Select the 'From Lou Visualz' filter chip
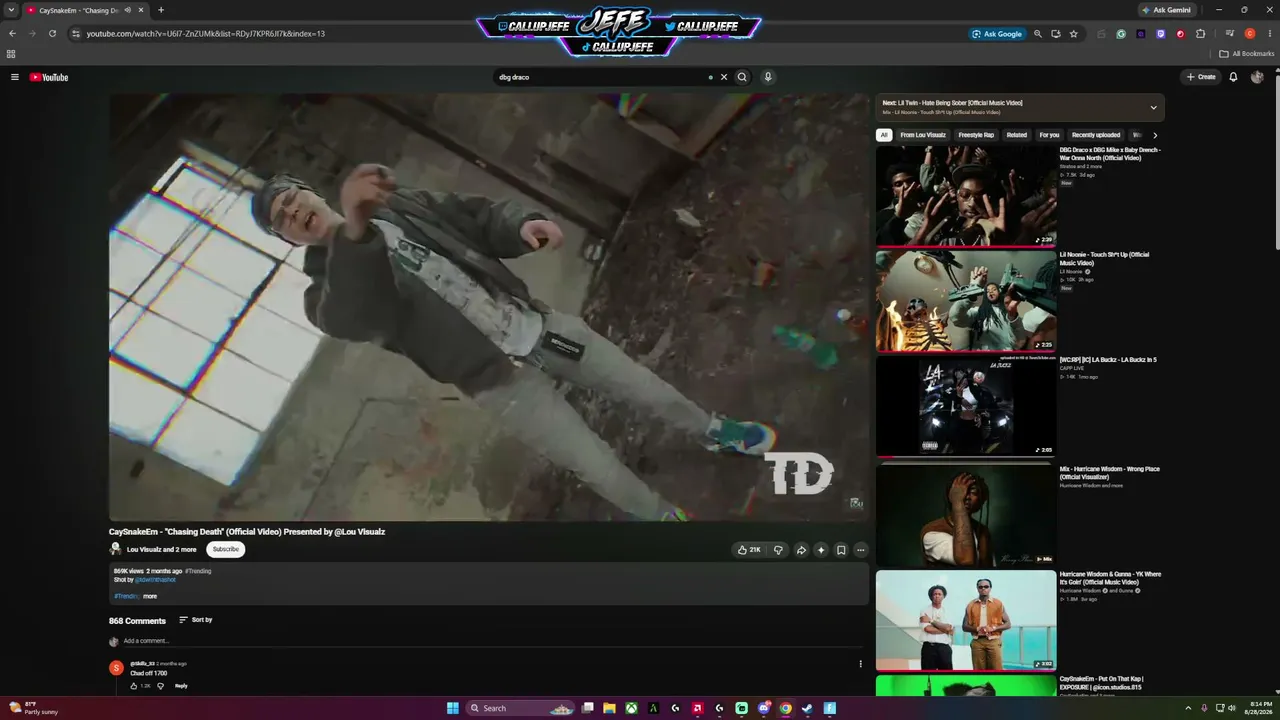1280x720 pixels. (x=923, y=135)
